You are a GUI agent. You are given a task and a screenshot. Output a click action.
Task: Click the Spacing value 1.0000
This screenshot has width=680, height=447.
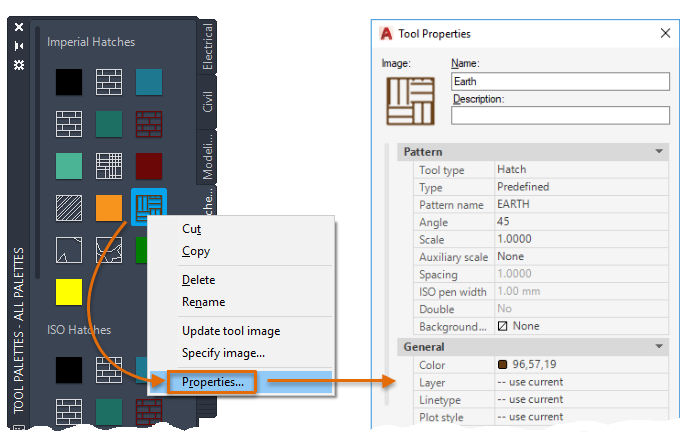pyautogui.click(x=581, y=274)
